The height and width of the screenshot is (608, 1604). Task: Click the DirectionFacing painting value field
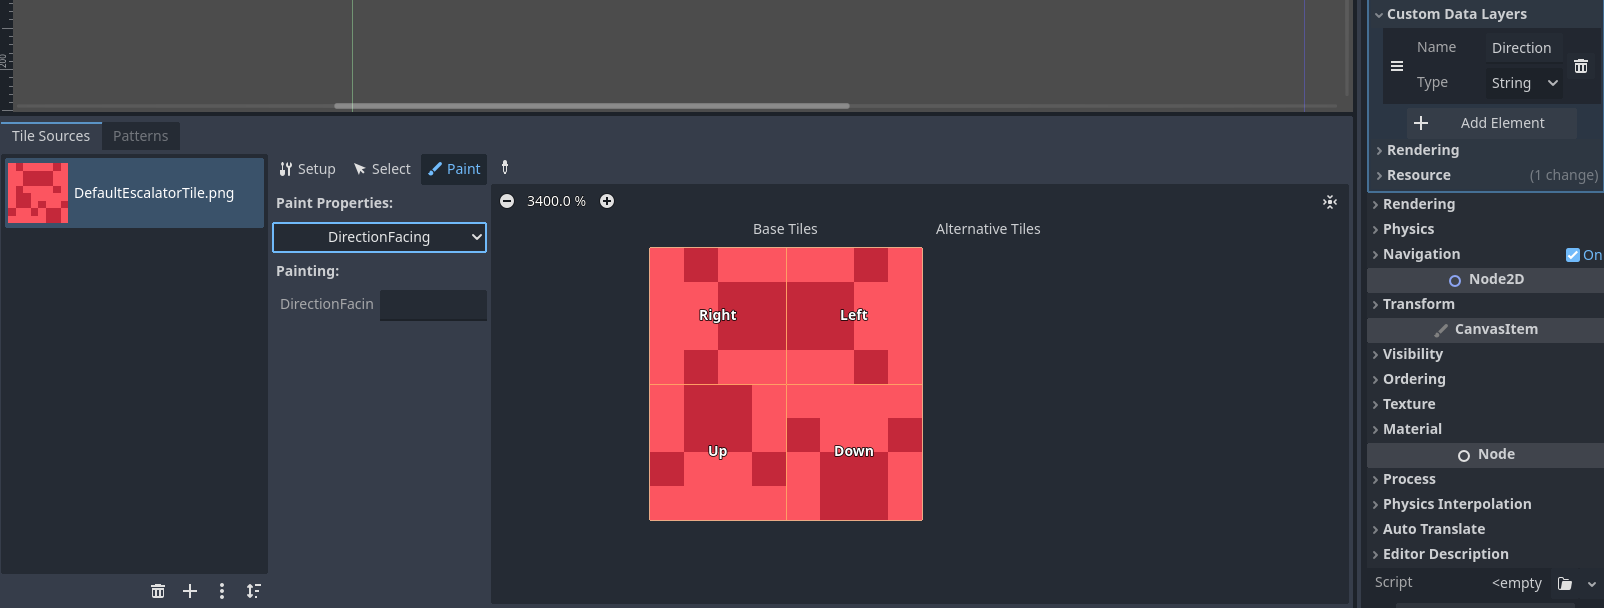[433, 305]
